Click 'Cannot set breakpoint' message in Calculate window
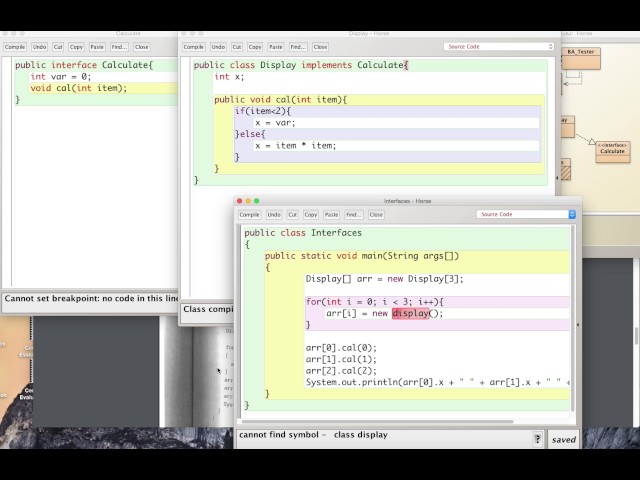 (x=91, y=298)
